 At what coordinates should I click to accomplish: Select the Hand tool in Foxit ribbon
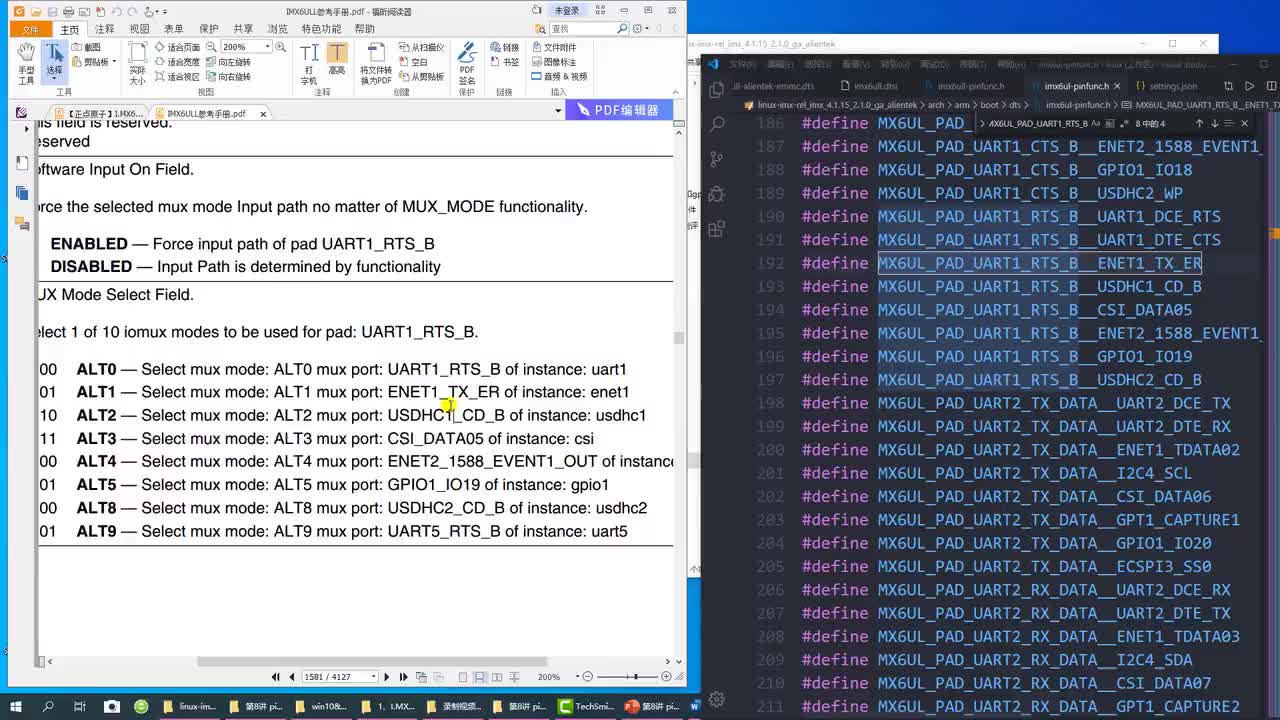pos(26,61)
